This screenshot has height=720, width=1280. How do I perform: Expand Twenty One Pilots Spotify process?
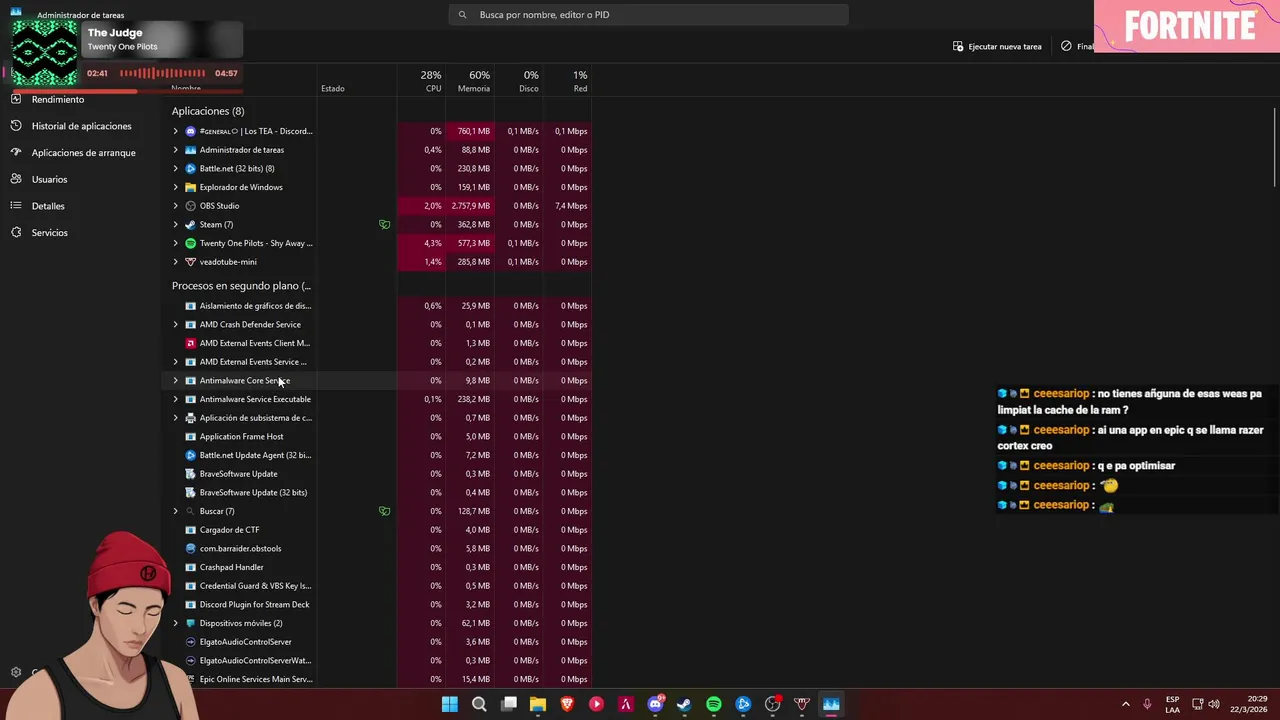click(x=175, y=243)
